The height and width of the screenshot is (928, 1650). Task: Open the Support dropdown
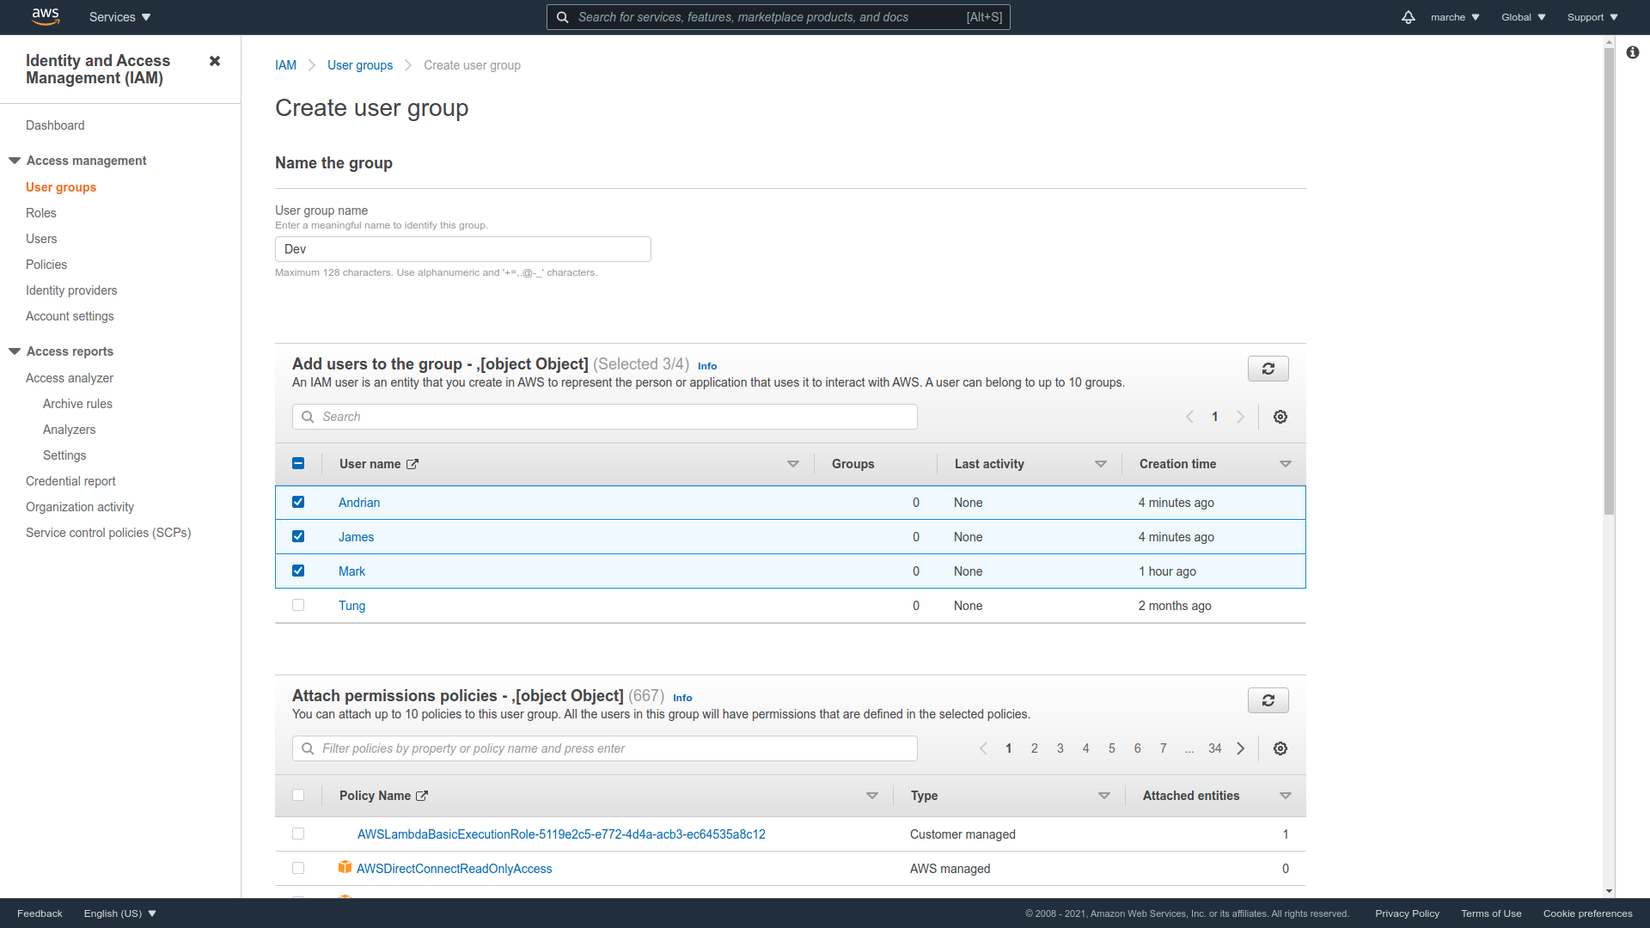click(1592, 17)
